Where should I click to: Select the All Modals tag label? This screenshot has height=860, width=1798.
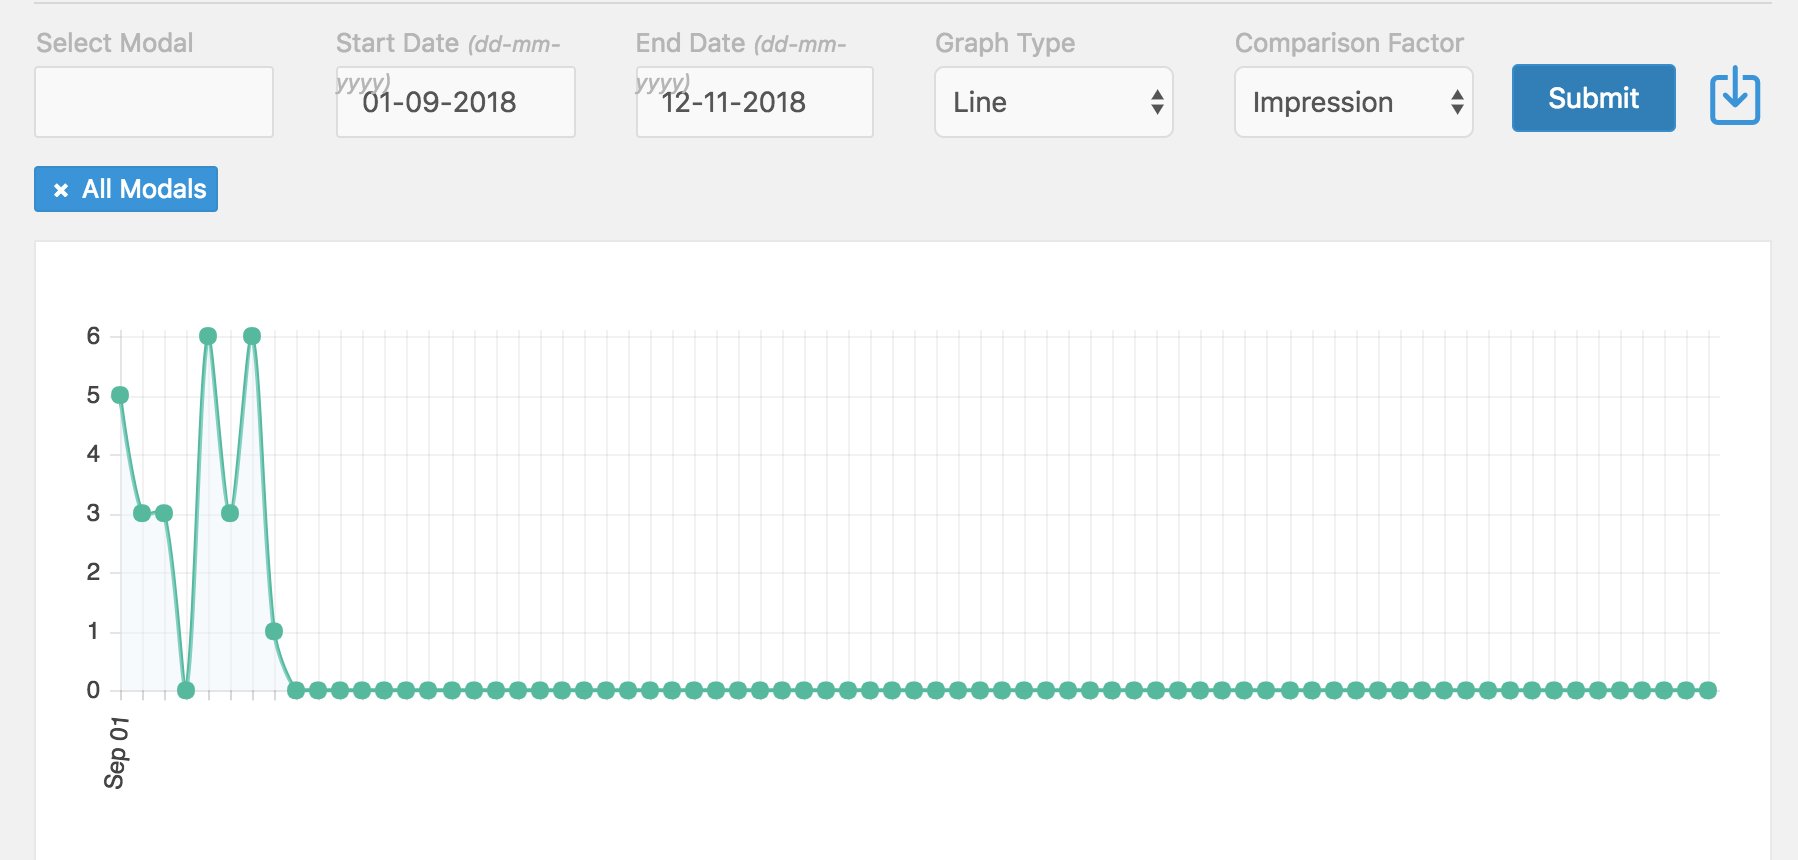click(x=144, y=189)
